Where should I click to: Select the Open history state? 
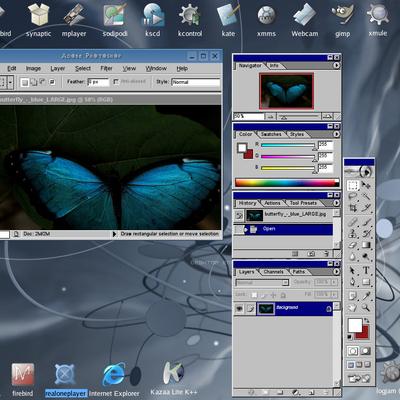tap(283, 229)
